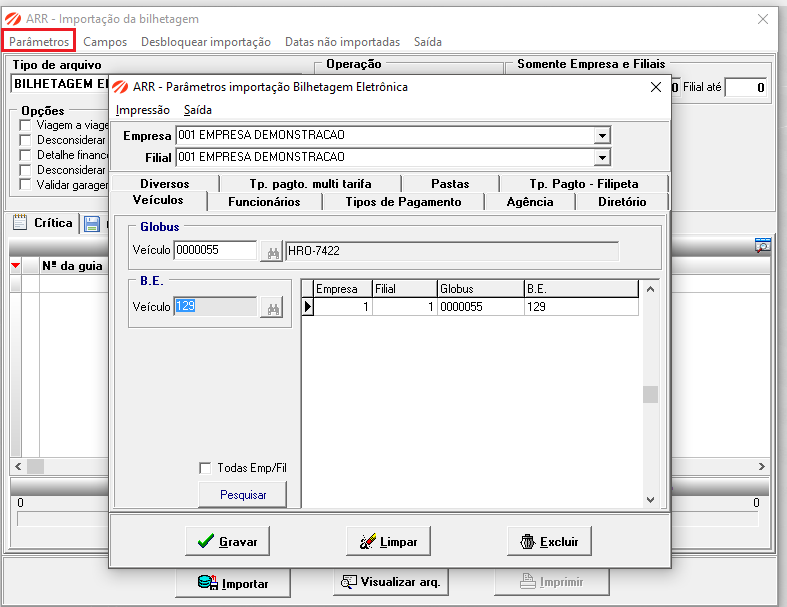
Task: Click the Tipo de arquivo BILHETAGEM combo box
Action: pyautogui.click(x=60, y=84)
